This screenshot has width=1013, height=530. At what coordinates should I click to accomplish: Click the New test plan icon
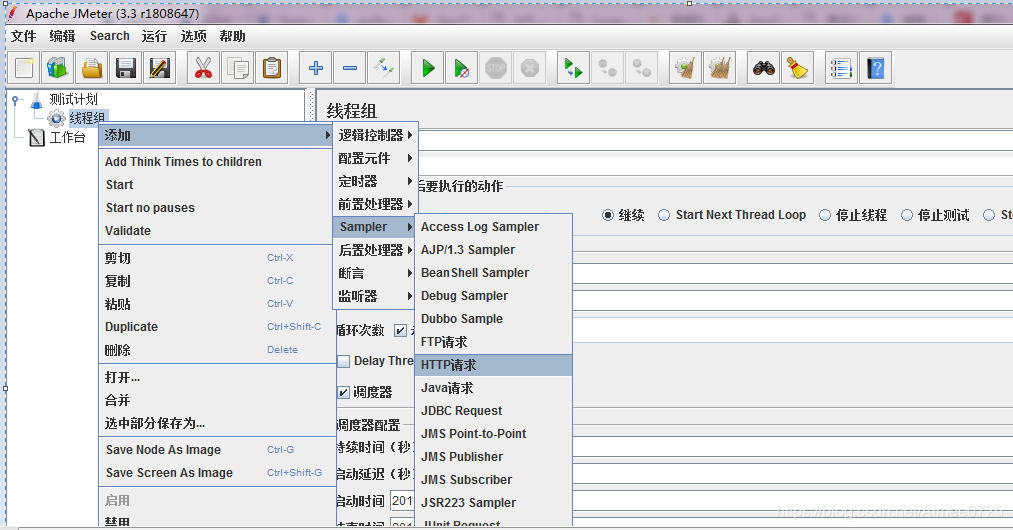point(24,68)
